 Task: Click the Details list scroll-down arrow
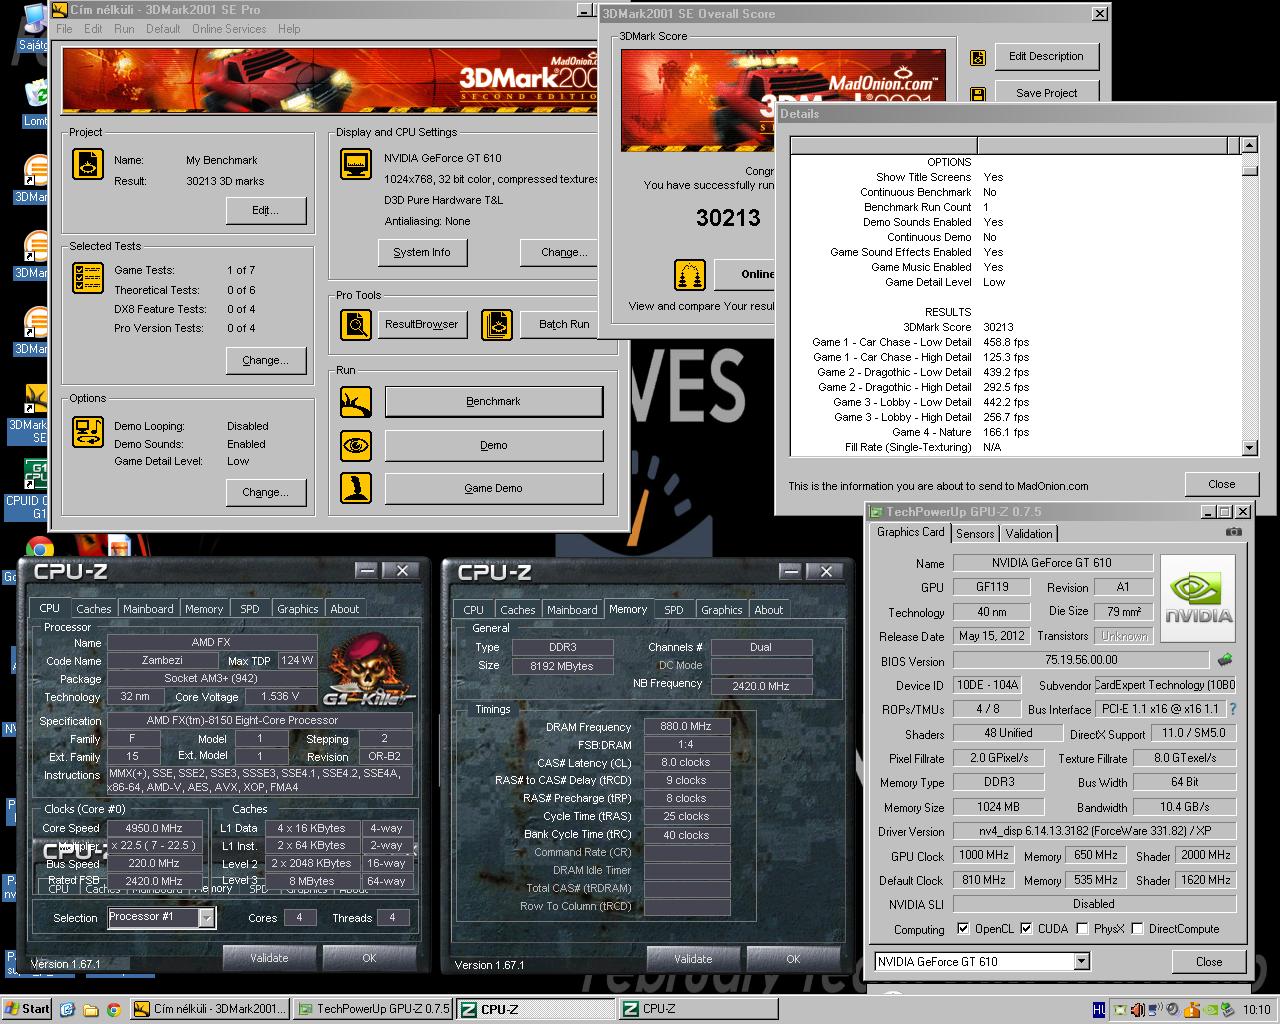(x=1250, y=448)
